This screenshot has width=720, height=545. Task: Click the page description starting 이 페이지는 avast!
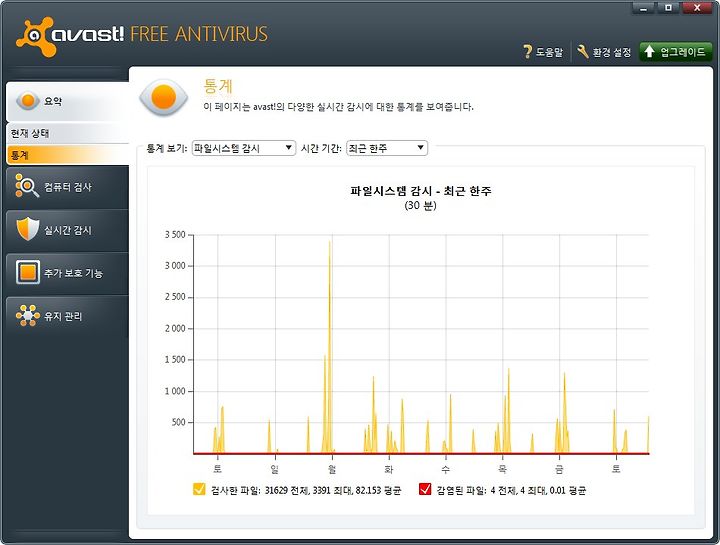coord(338,107)
